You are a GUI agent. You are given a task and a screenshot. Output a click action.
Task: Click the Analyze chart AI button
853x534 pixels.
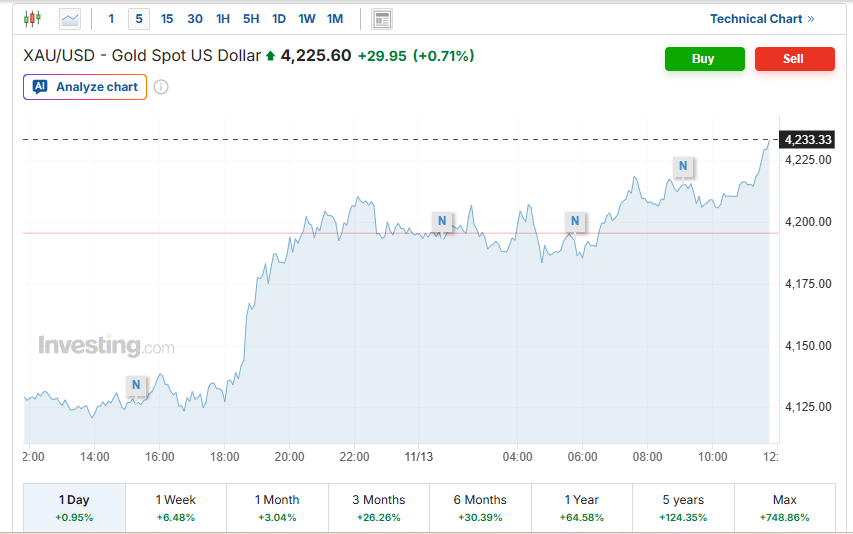tap(85, 87)
